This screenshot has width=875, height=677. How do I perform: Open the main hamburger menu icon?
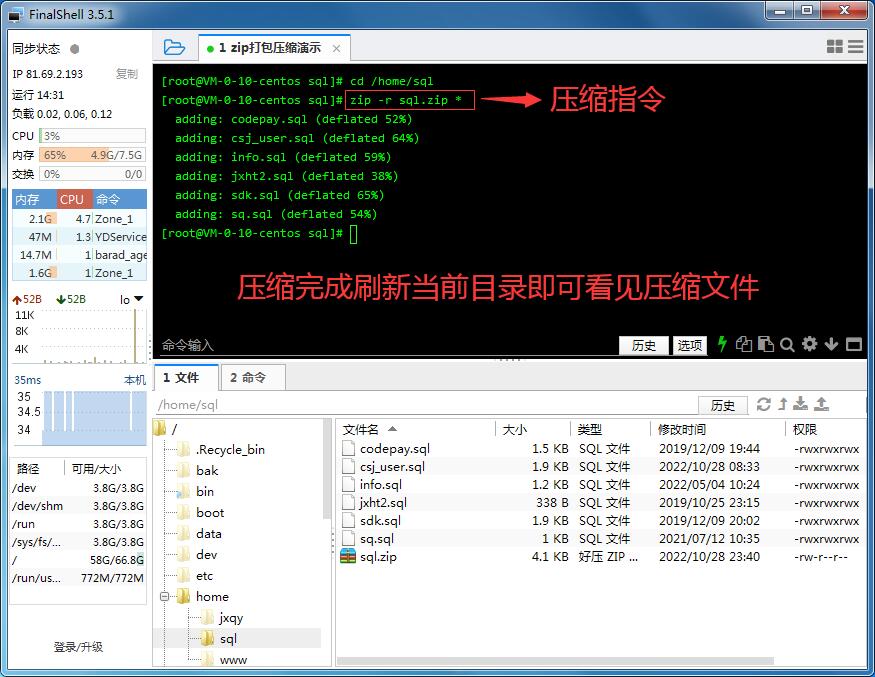point(855,46)
